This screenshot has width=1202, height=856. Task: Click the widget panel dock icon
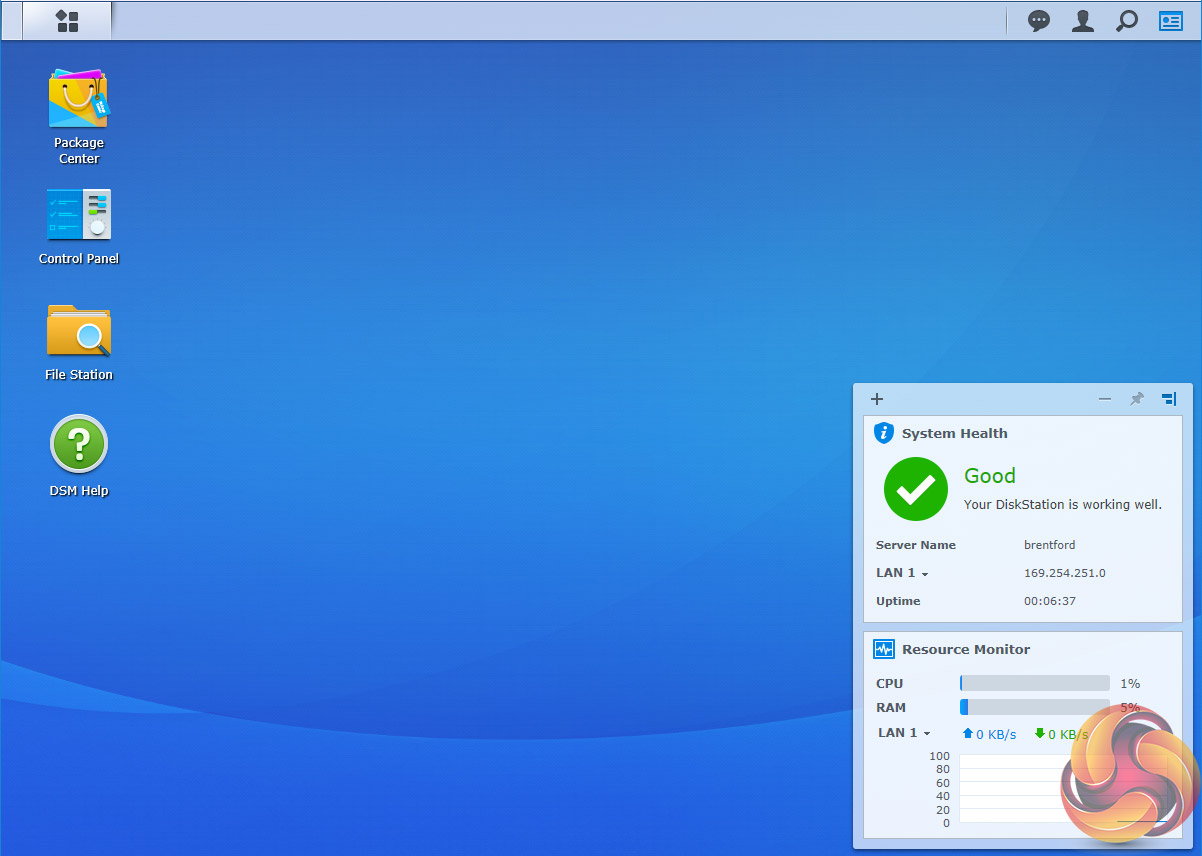[1169, 399]
